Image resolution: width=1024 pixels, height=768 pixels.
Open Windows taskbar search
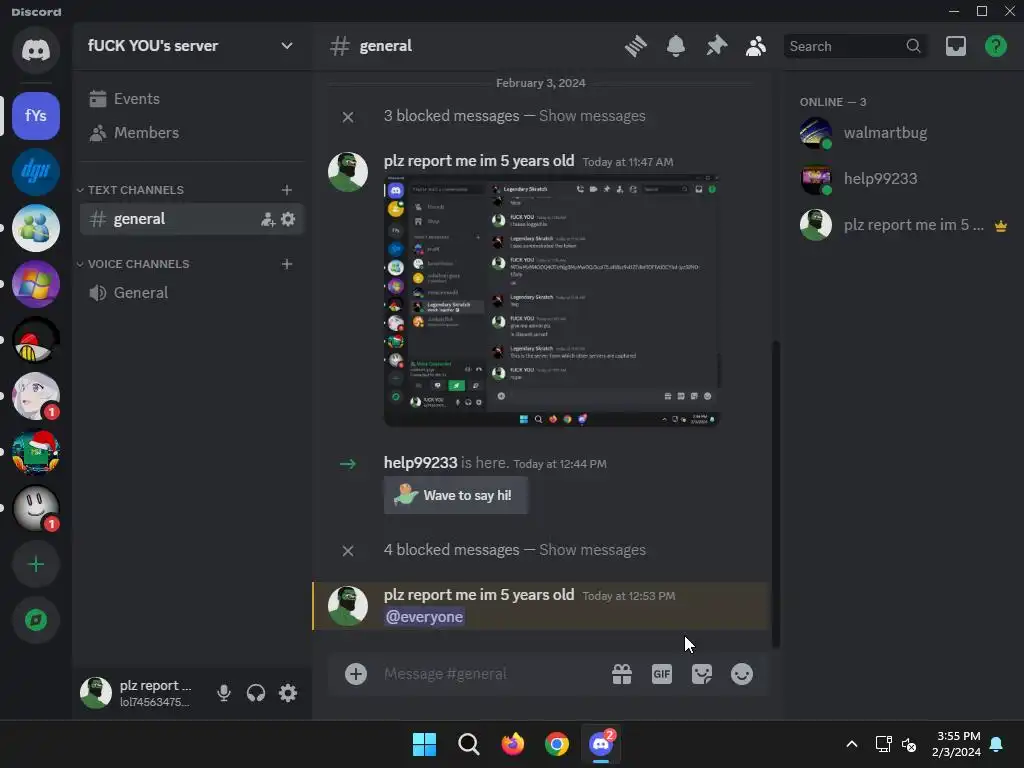click(x=468, y=744)
